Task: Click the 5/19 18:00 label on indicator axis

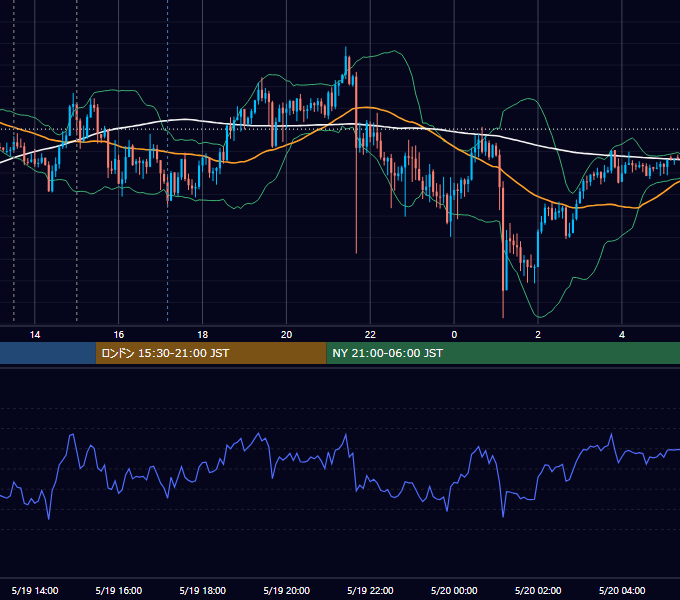Action: [203, 590]
